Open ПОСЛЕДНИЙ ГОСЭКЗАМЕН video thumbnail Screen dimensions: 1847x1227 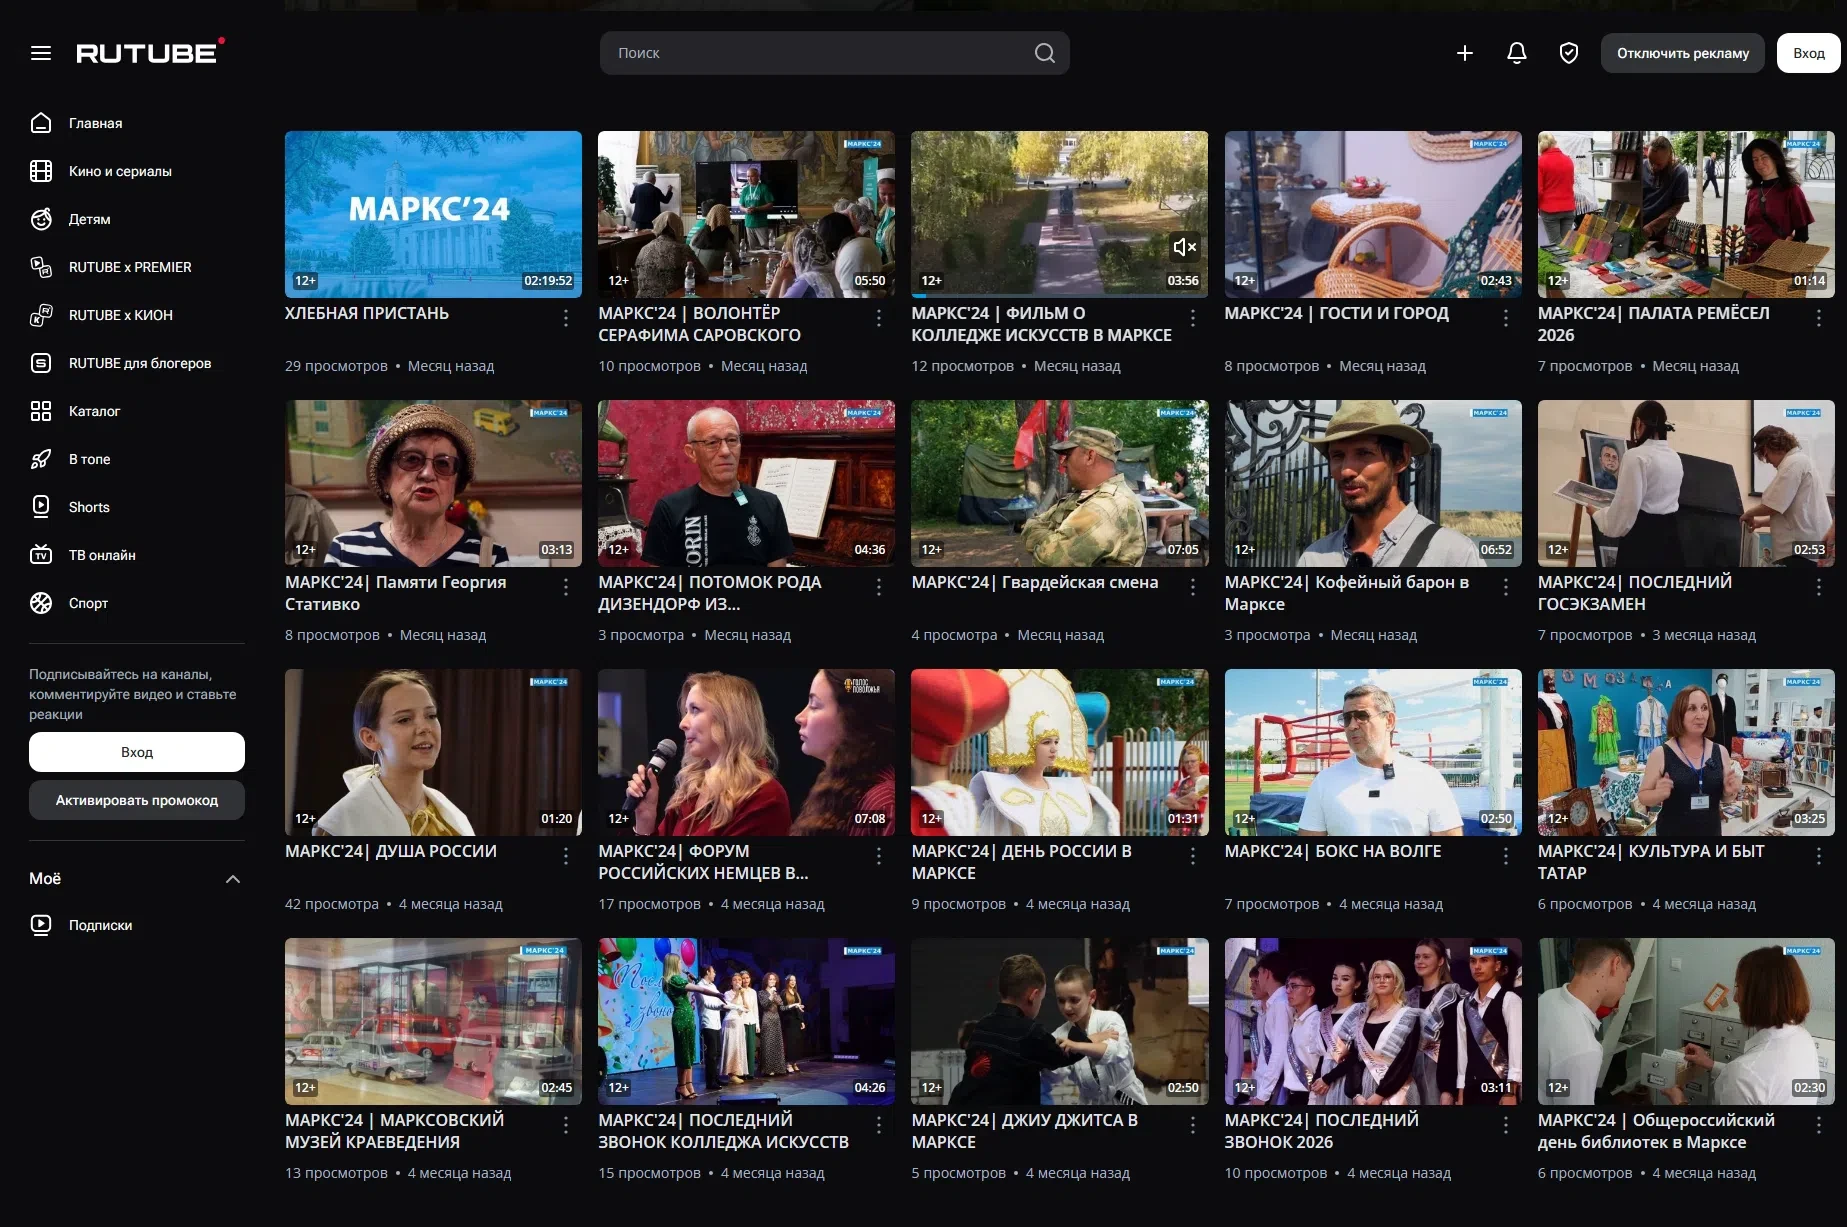[1686, 483]
